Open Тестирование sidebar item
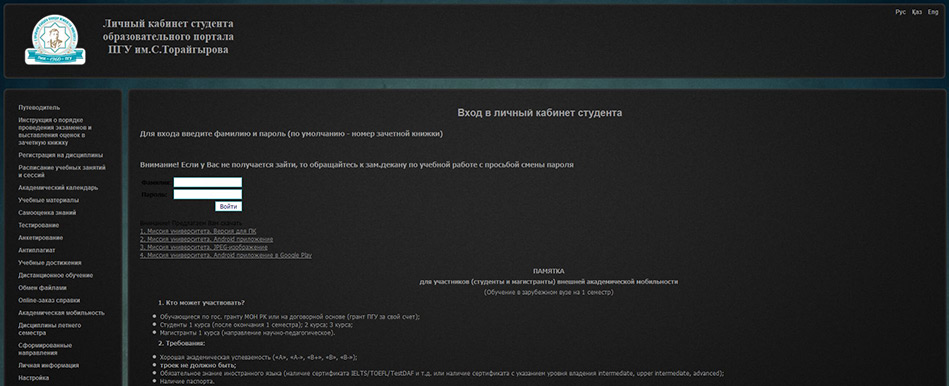Screen dimensions: 949x386 pos(39,225)
